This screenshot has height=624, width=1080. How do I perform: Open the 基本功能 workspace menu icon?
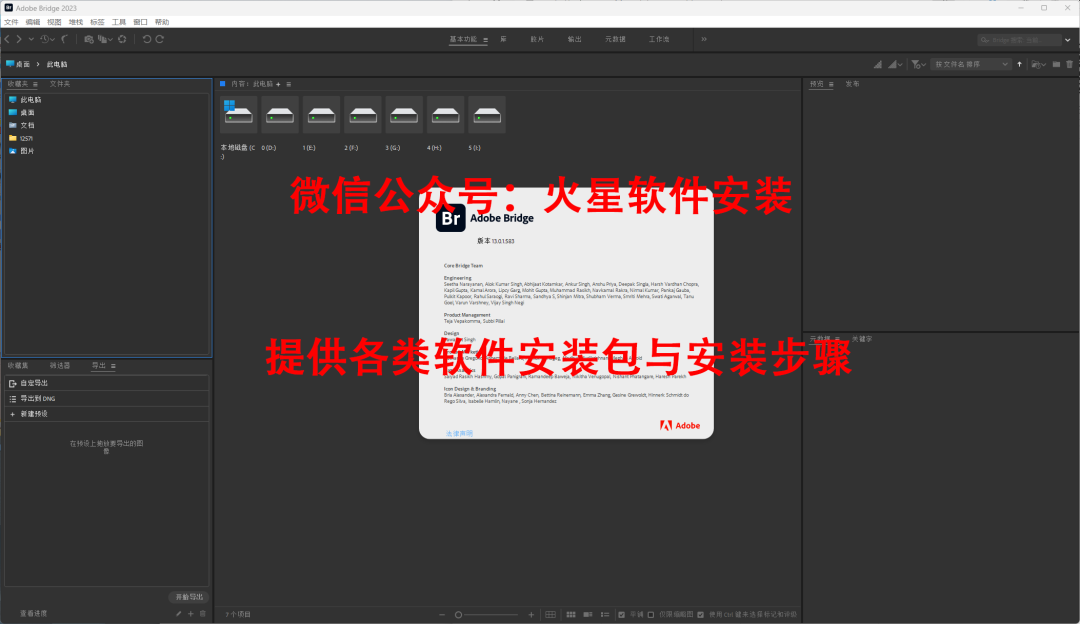tap(486, 40)
